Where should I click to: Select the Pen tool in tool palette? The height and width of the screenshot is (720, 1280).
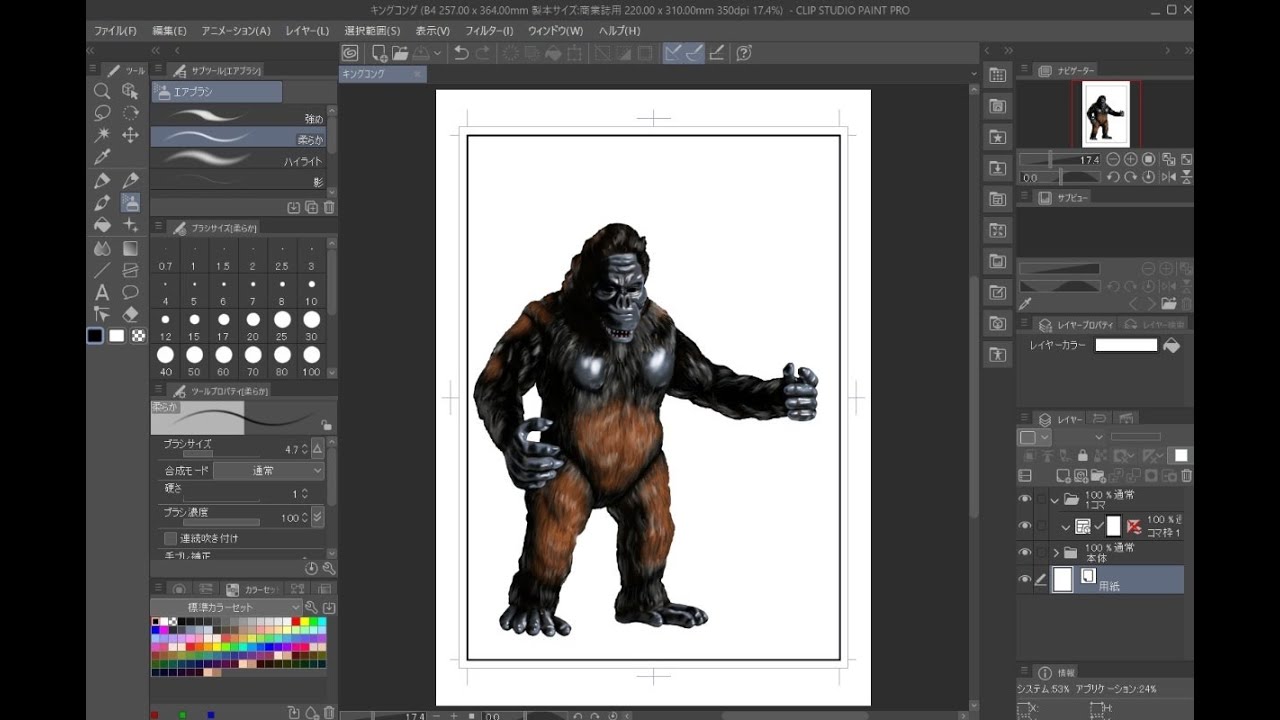(101, 181)
